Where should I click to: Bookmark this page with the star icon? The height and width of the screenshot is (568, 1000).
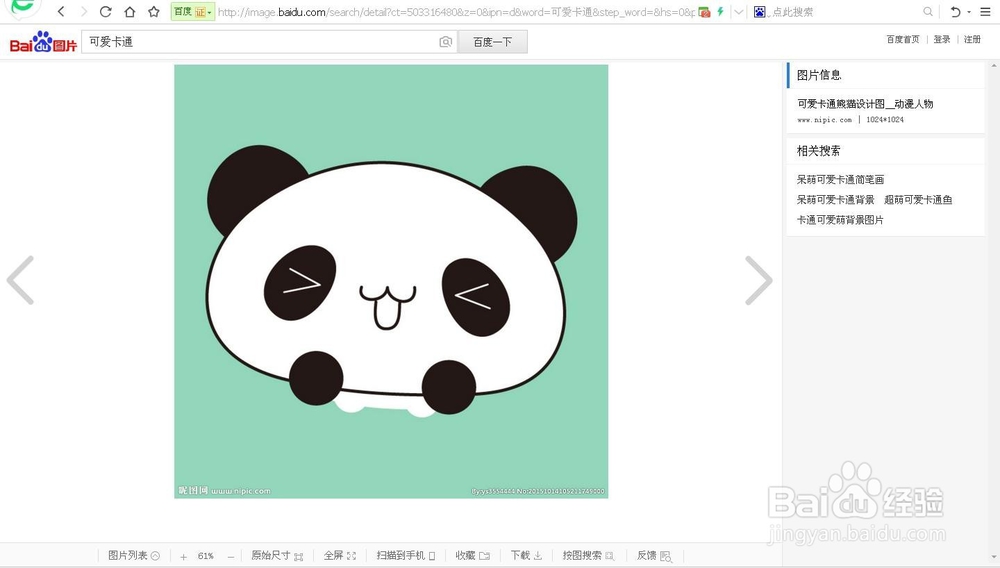pos(154,11)
